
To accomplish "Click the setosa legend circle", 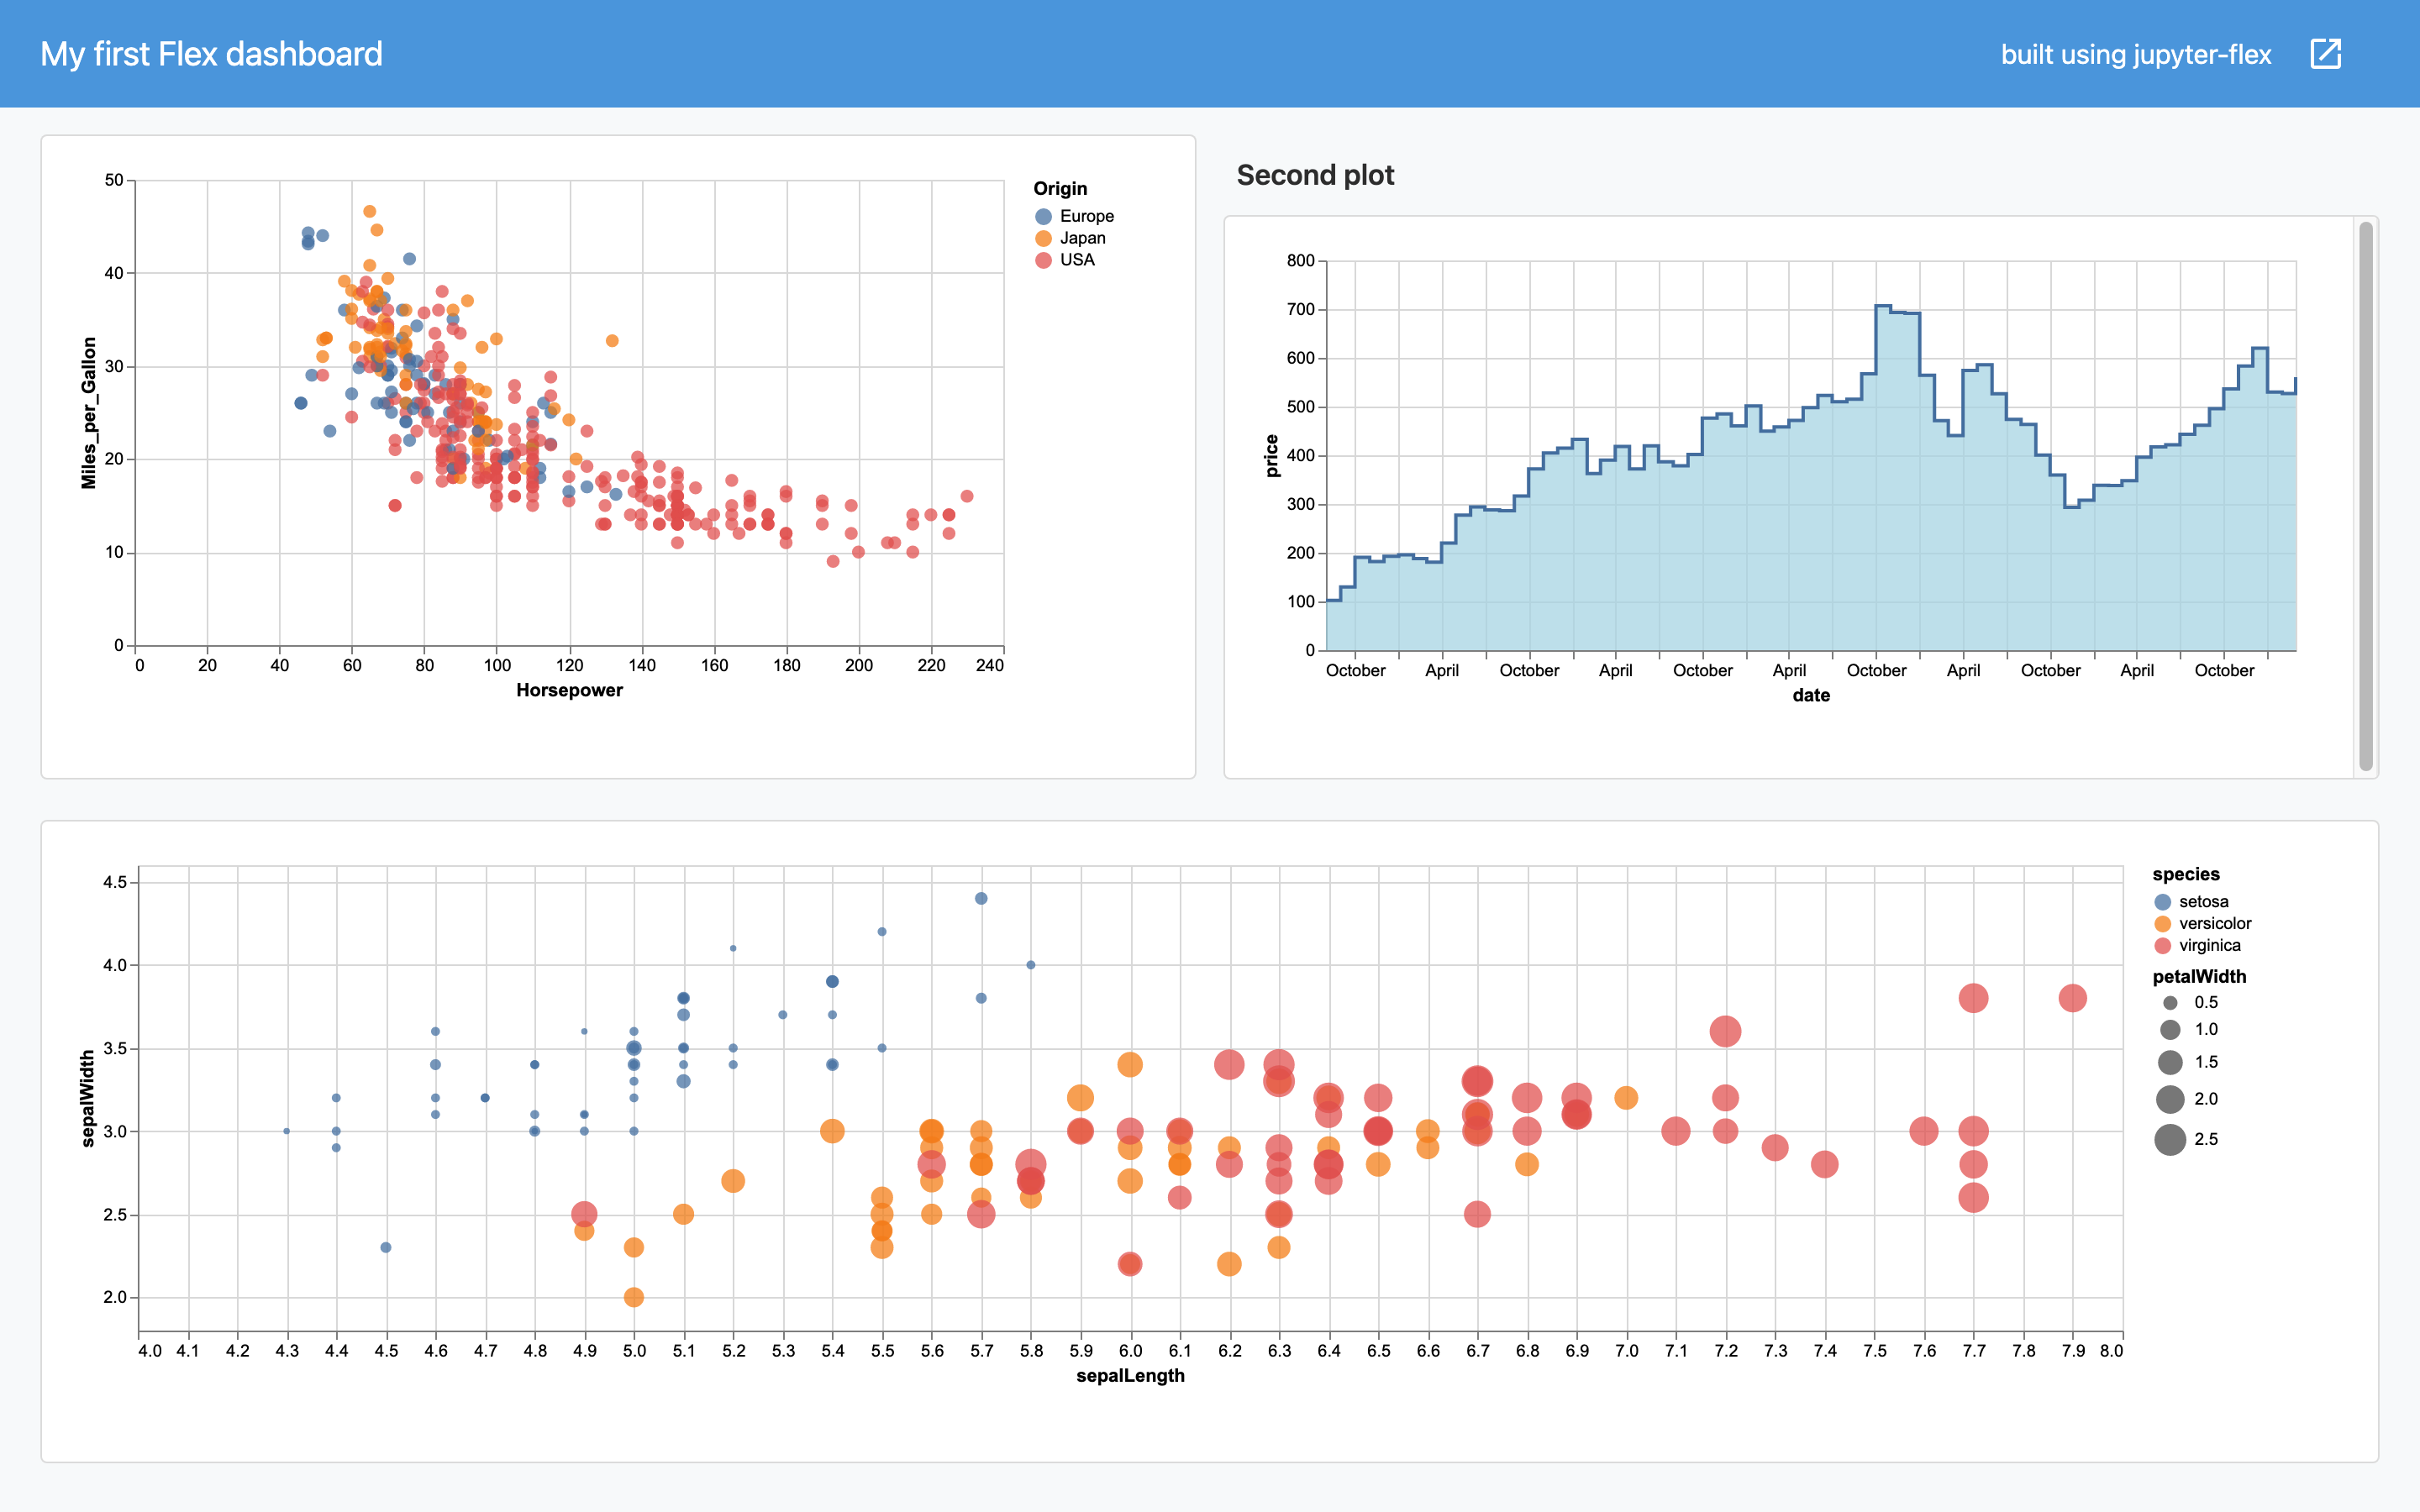I will pyautogui.click(x=2162, y=902).
